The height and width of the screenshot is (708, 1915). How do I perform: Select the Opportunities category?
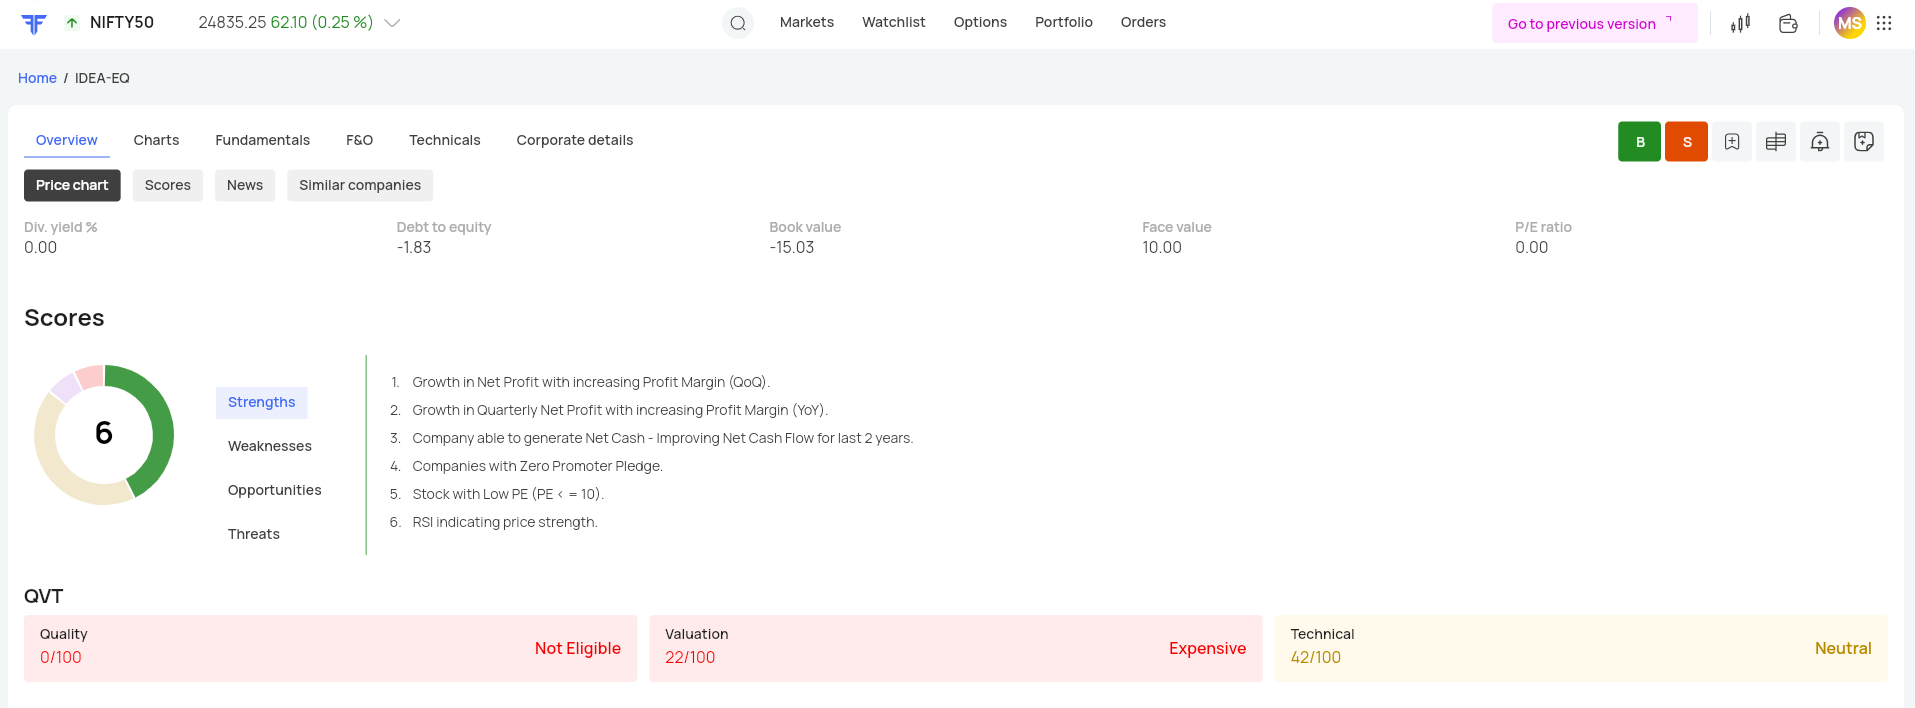click(x=275, y=490)
